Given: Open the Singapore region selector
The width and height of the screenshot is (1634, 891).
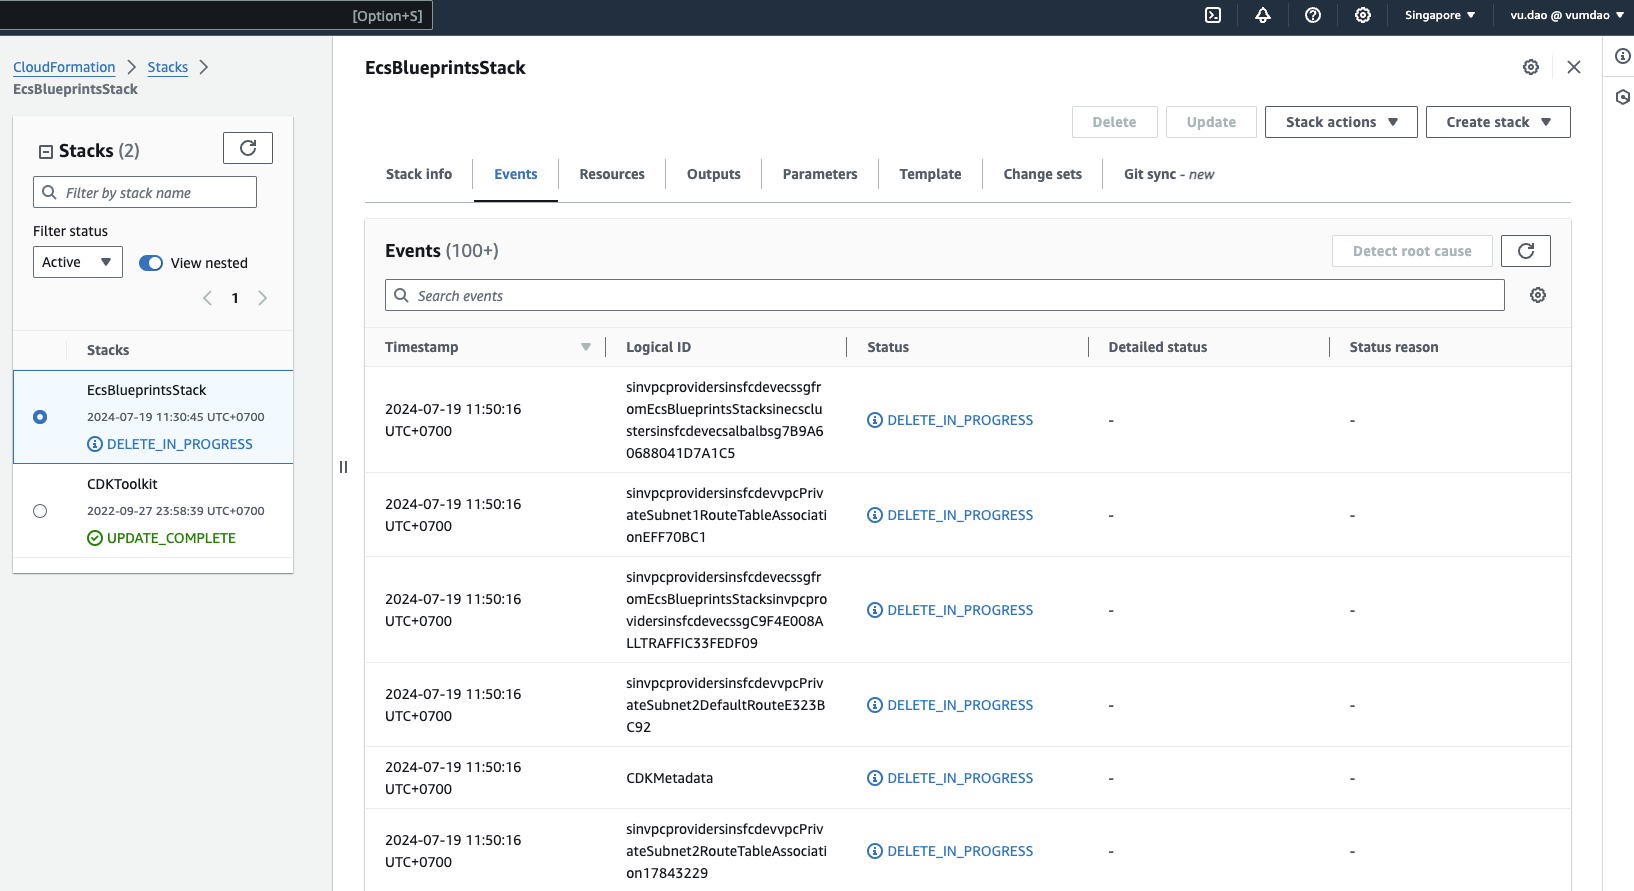Looking at the screenshot, I should (x=1440, y=15).
